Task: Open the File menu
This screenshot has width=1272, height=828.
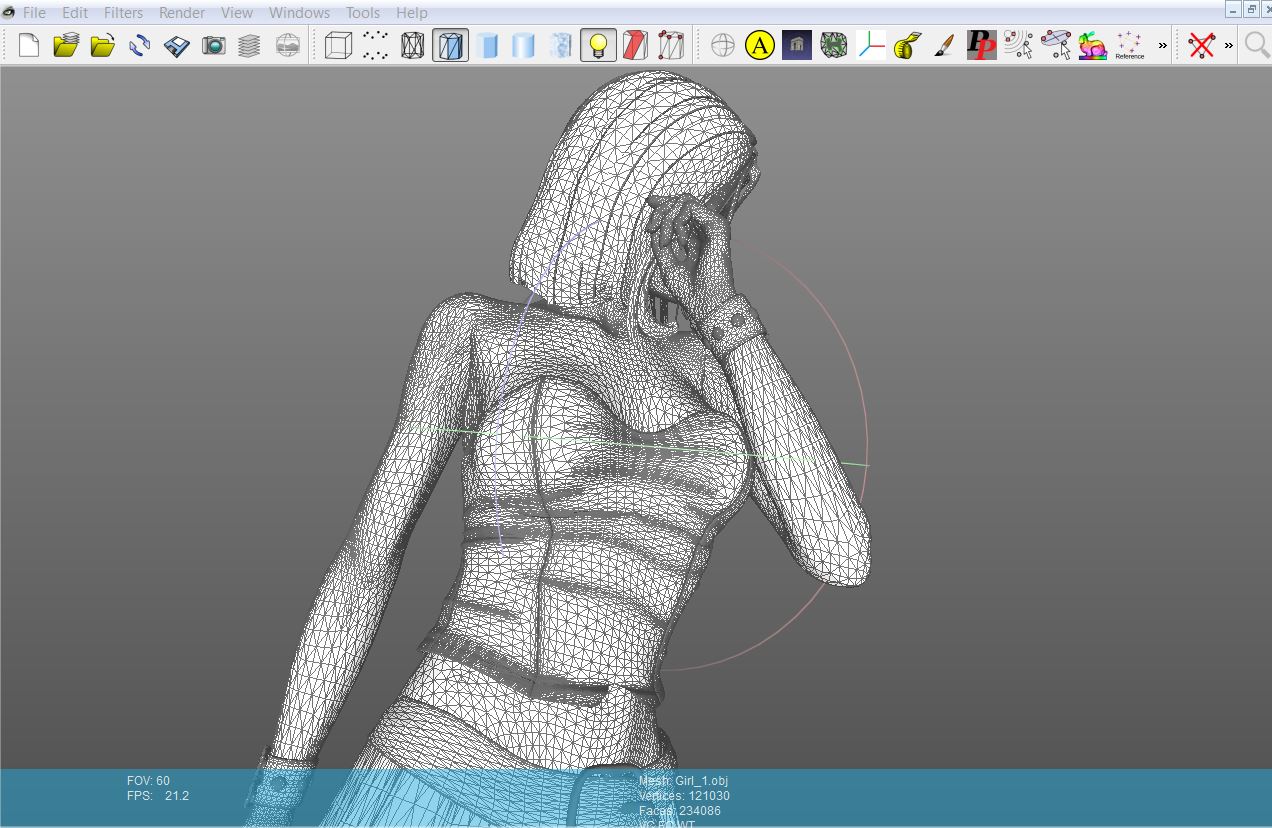Action: [34, 13]
